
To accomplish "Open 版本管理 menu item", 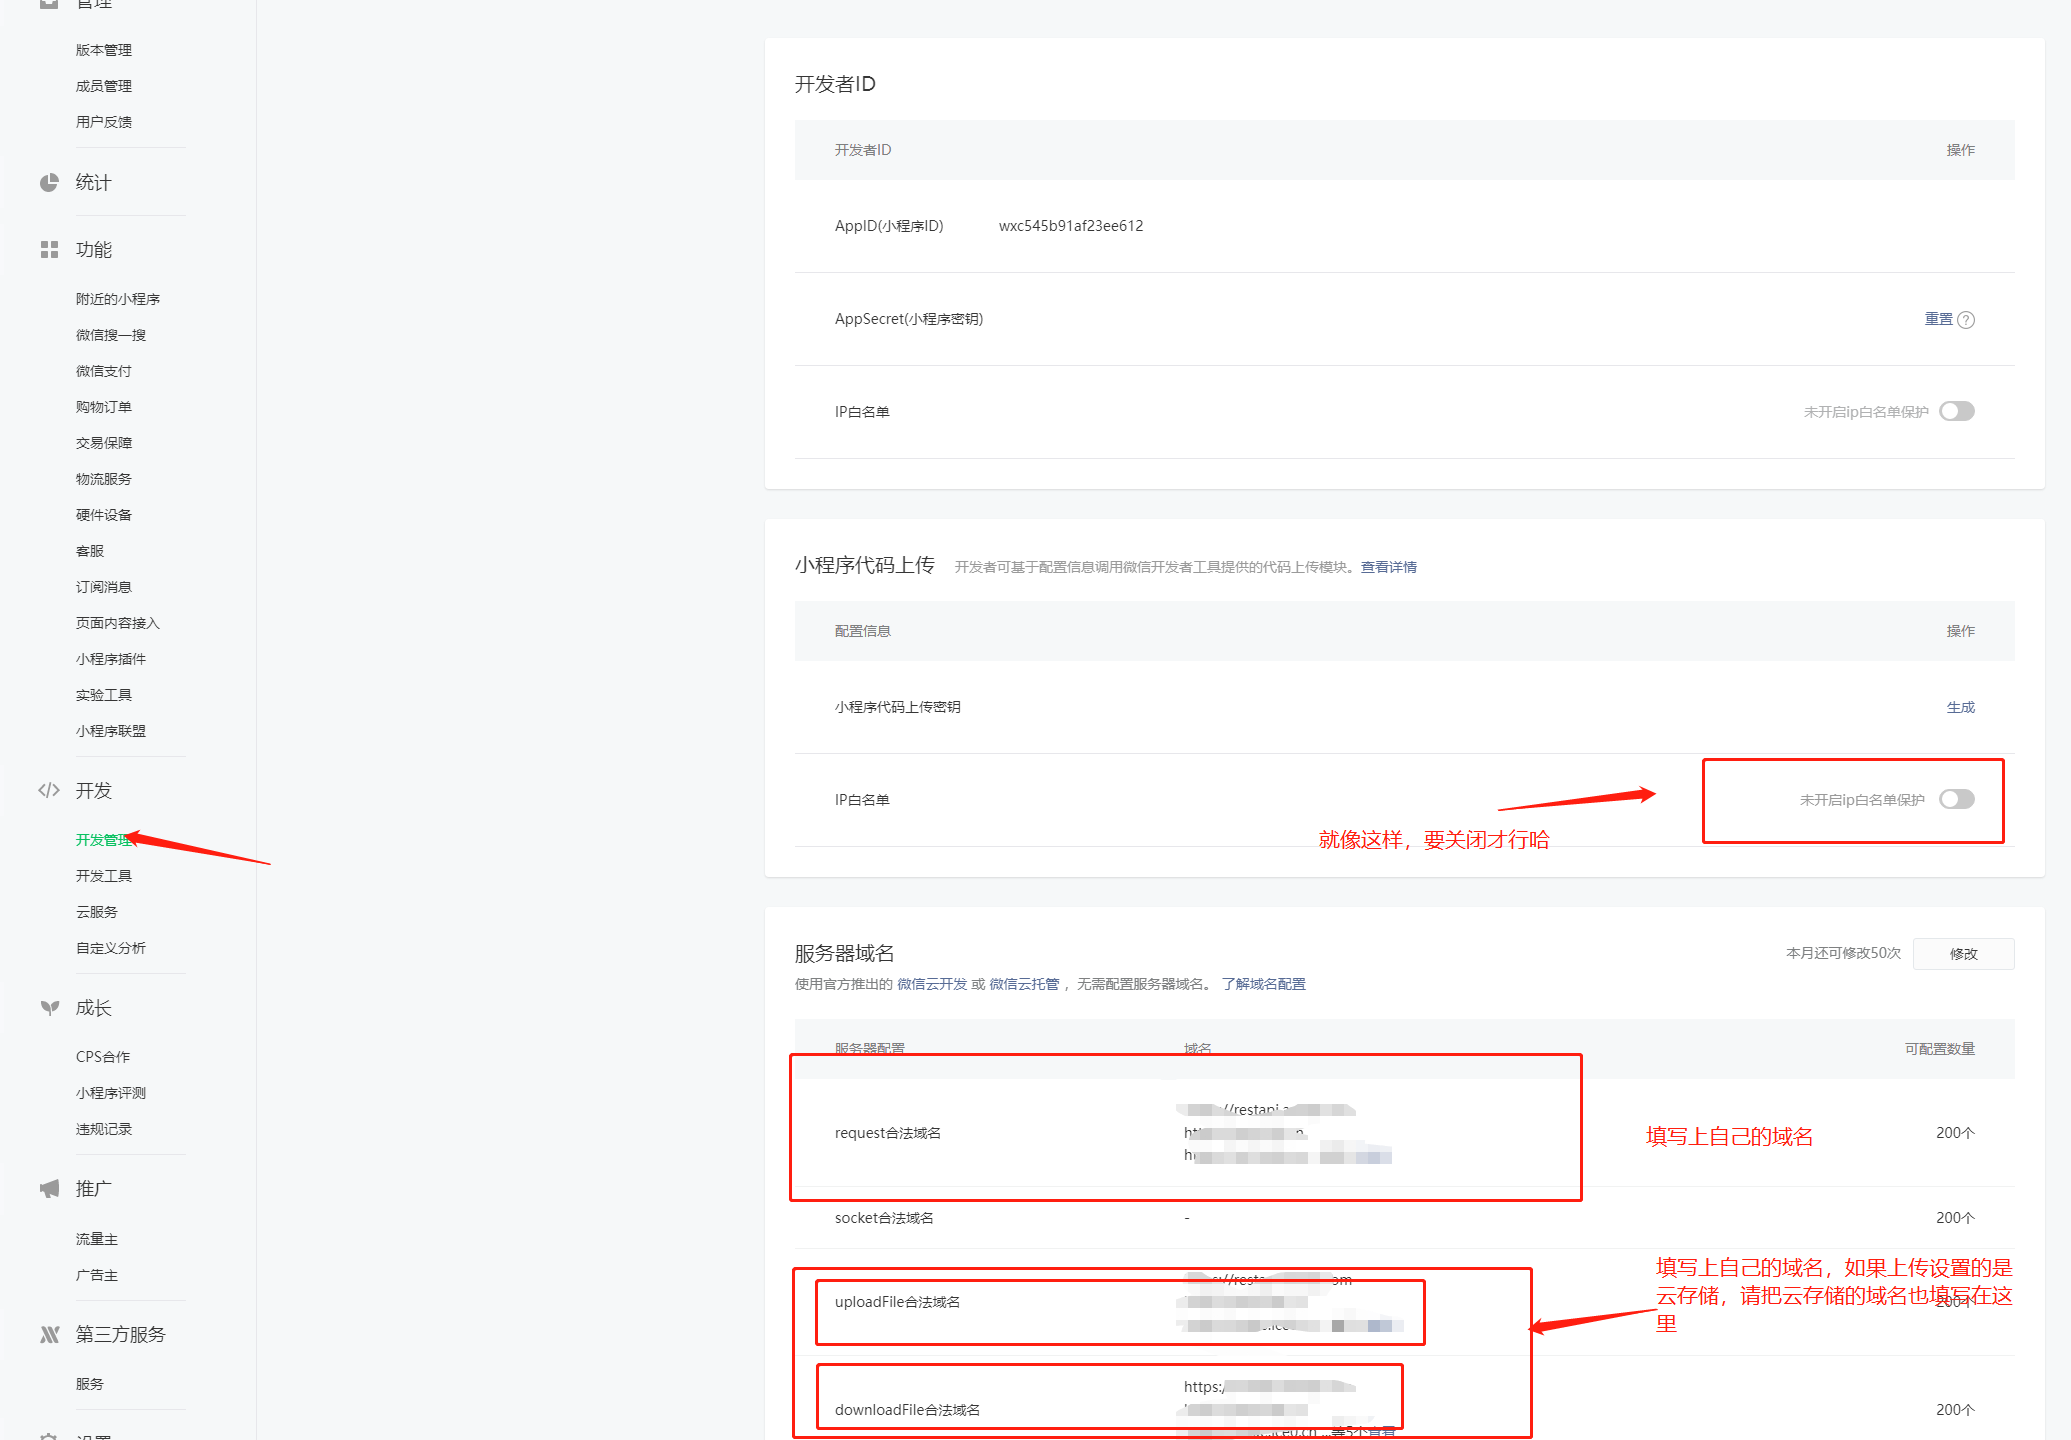I will tap(103, 50).
